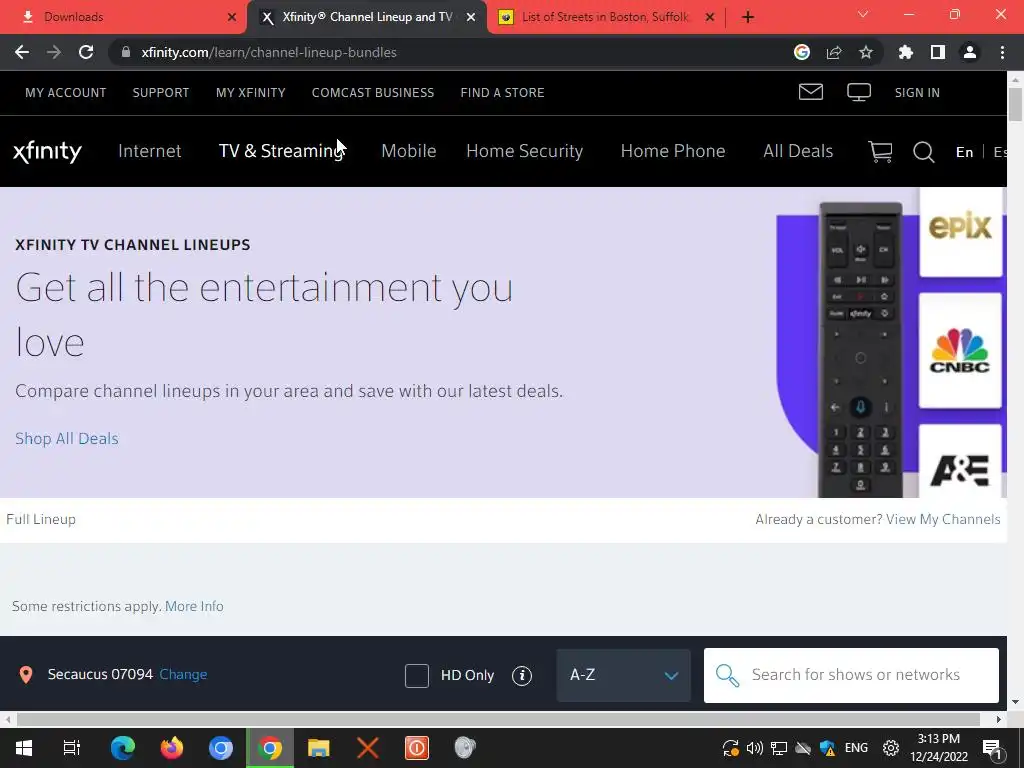
Task: Expand the A-Z sort dropdown
Action: pyautogui.click(x=623, y=675)
